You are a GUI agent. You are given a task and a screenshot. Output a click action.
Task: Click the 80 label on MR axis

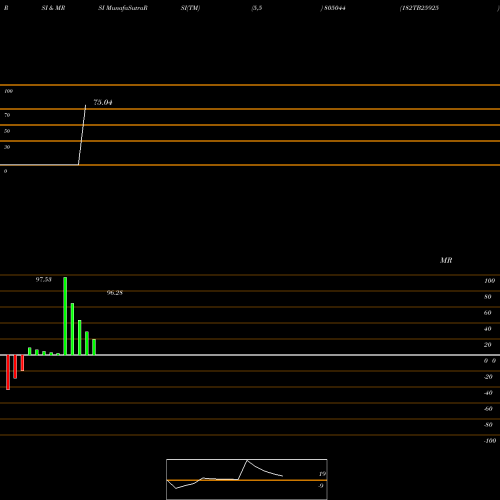[488, 297]
